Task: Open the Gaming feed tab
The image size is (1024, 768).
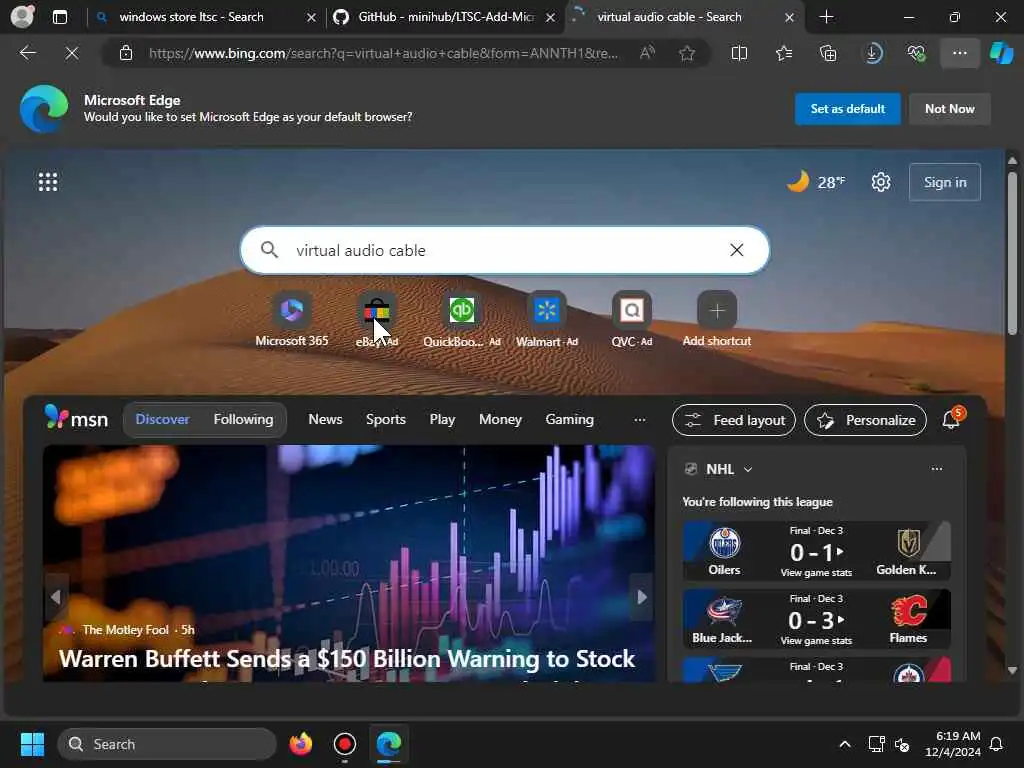Action: [x=569, y=419]
